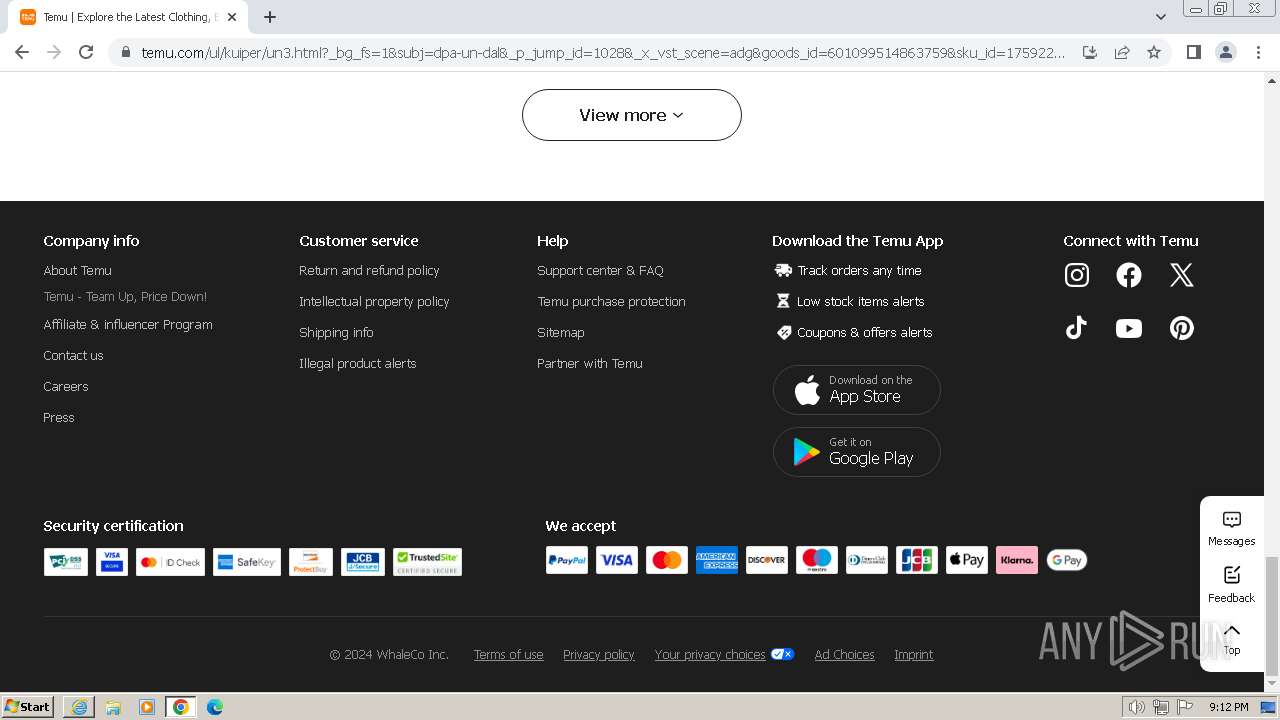Image resolution: width=1280 pixels, height=720 pixels.
Task: Click the Mastercard payment icon
Action: [667, 560]
